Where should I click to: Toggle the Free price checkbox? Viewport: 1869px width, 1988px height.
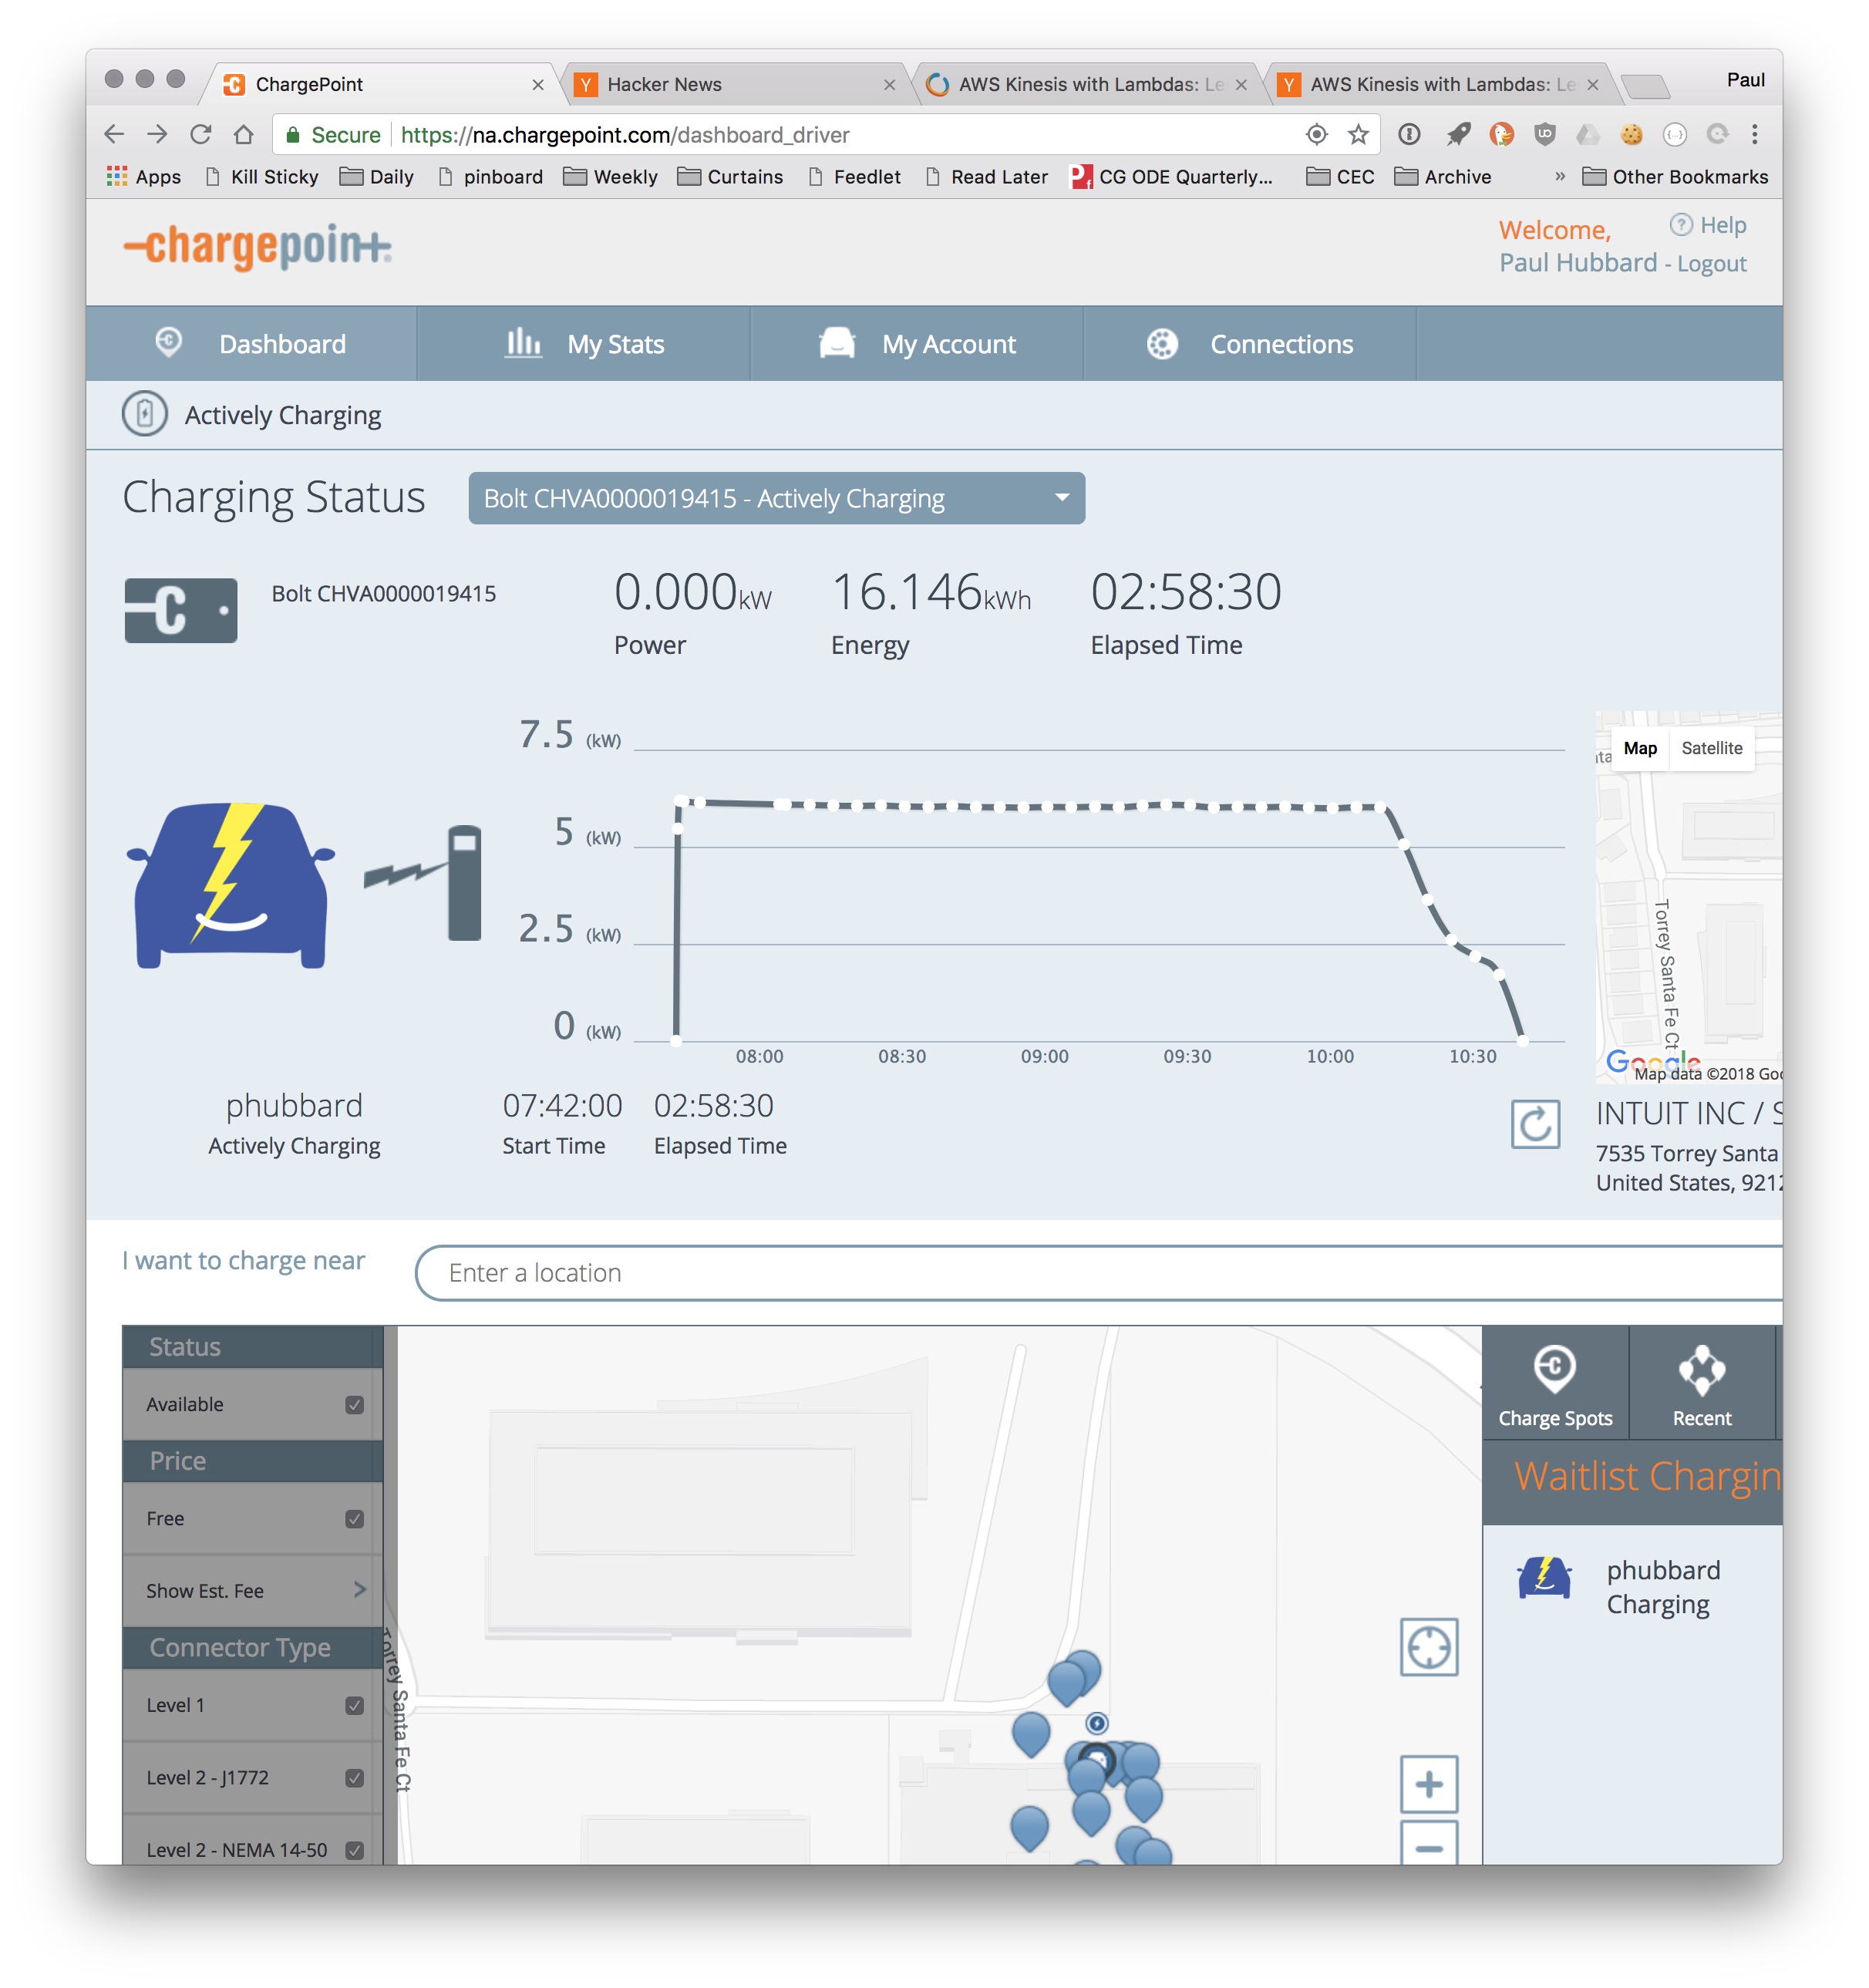click(x=354, y=1518)
